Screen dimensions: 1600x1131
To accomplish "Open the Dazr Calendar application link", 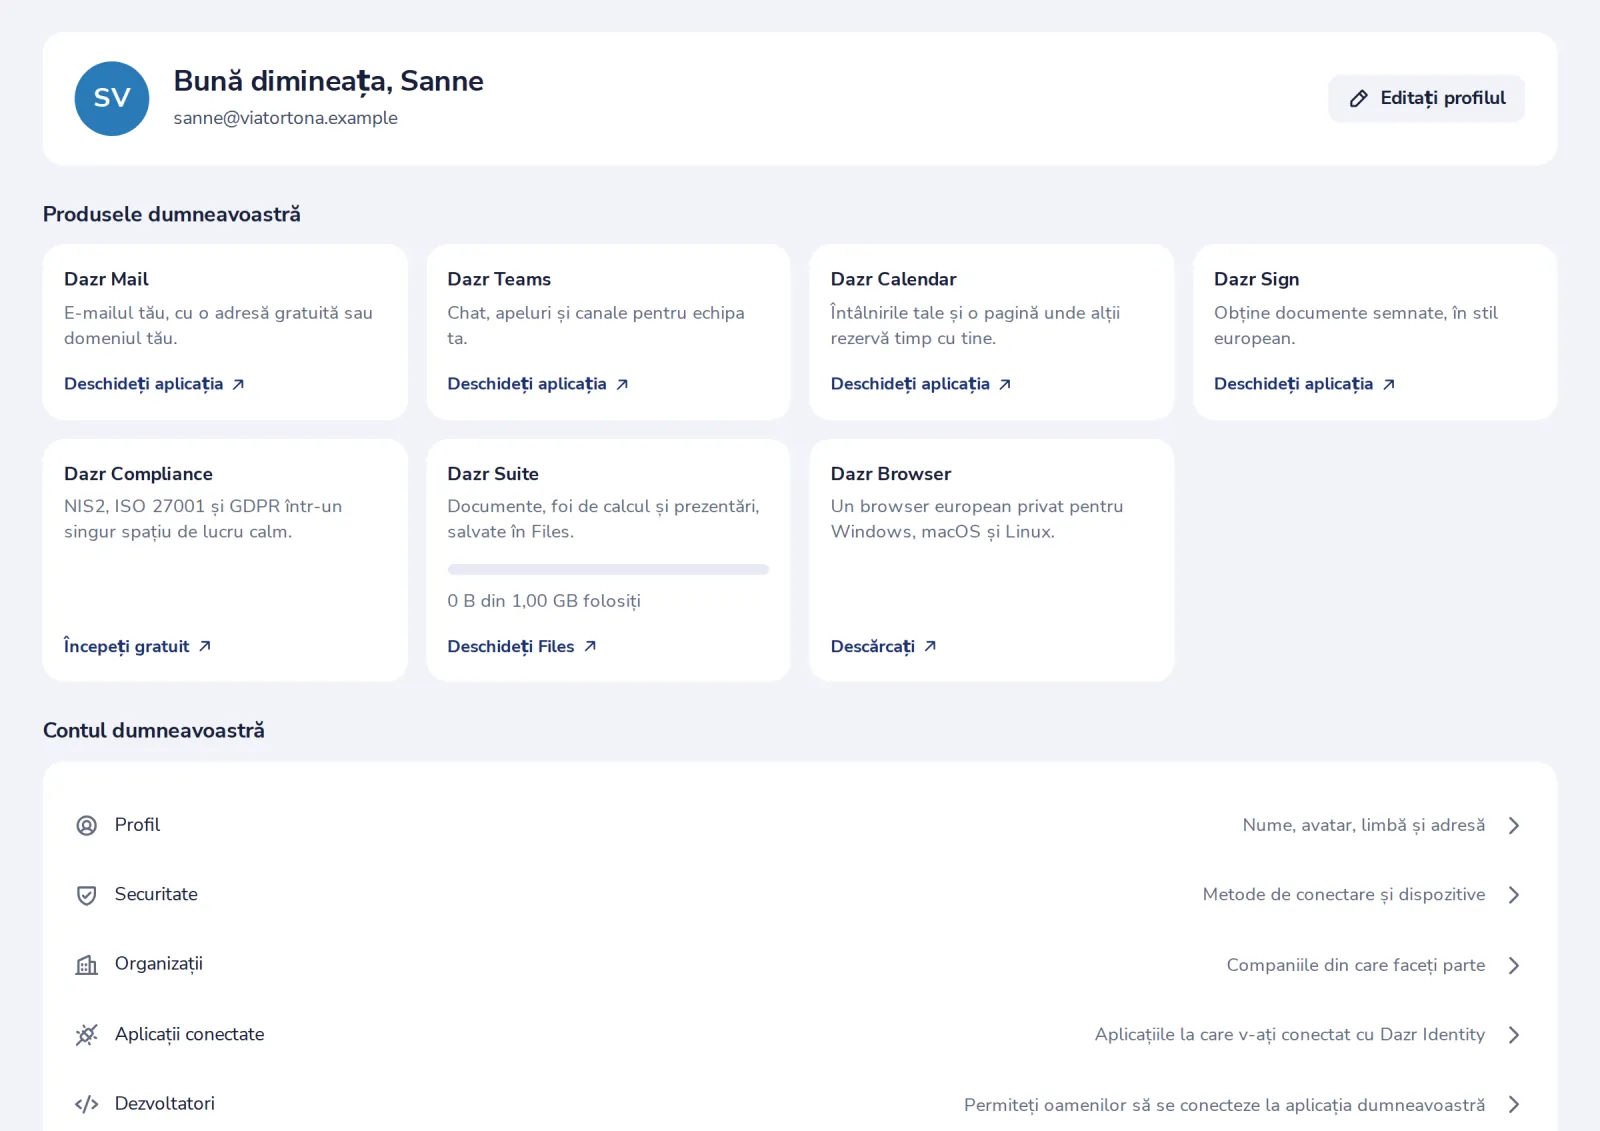I will click(921, 384).
